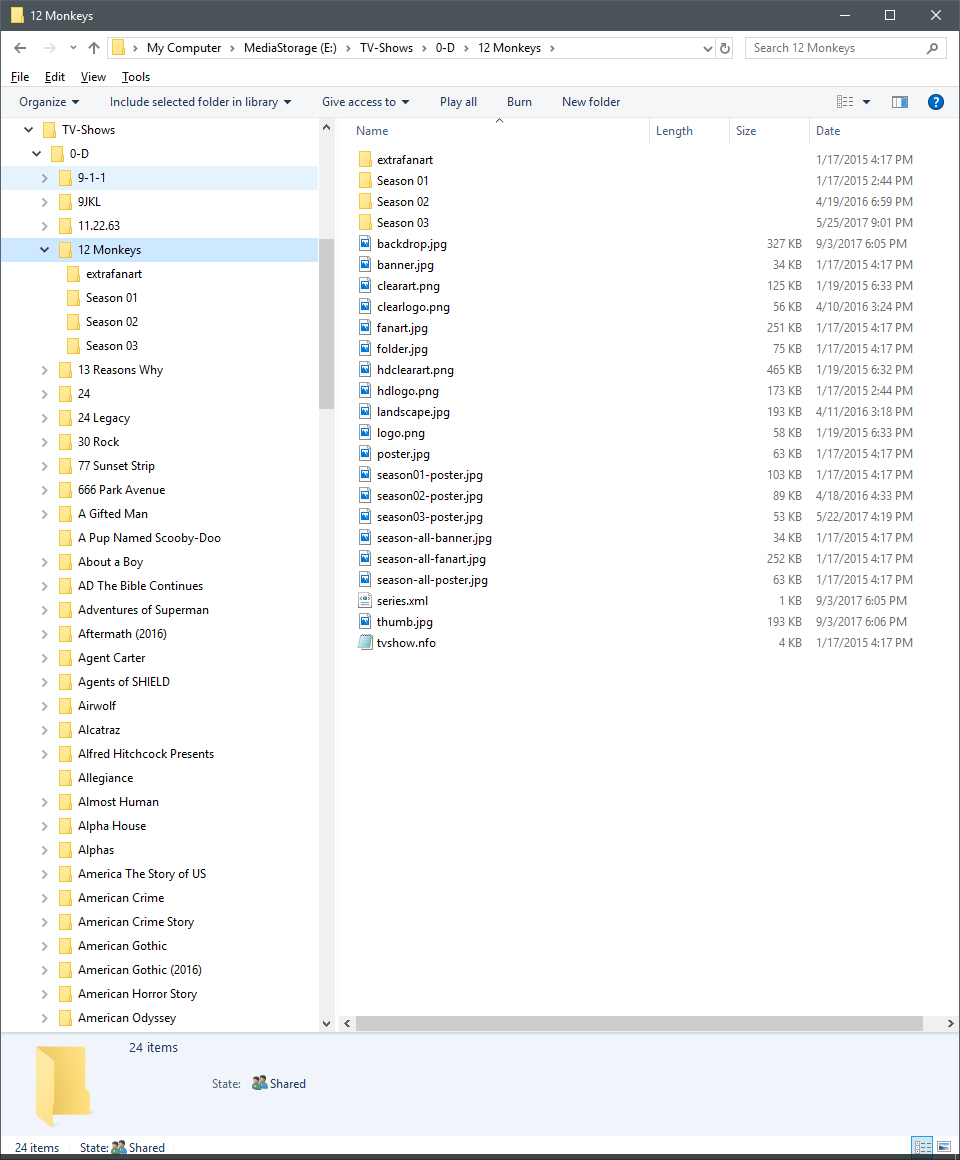Open Include selected folder in library dropdown
The image size is (960, 1160).
coord(200,102)
